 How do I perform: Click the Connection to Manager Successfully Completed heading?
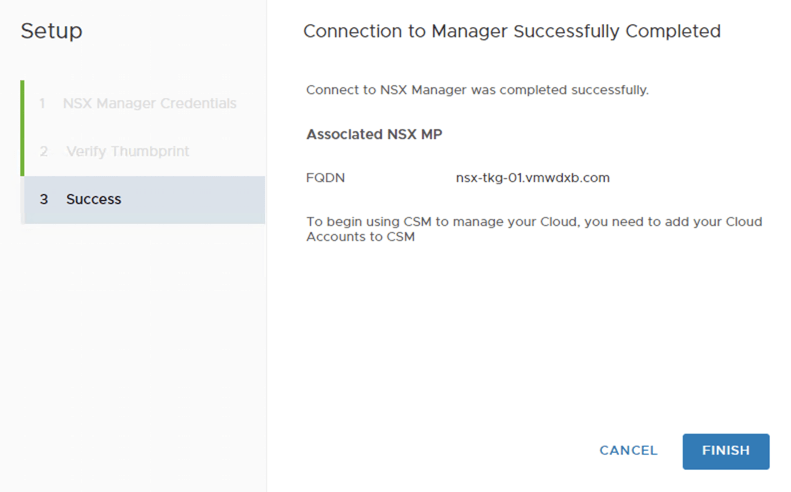[511, 31]
